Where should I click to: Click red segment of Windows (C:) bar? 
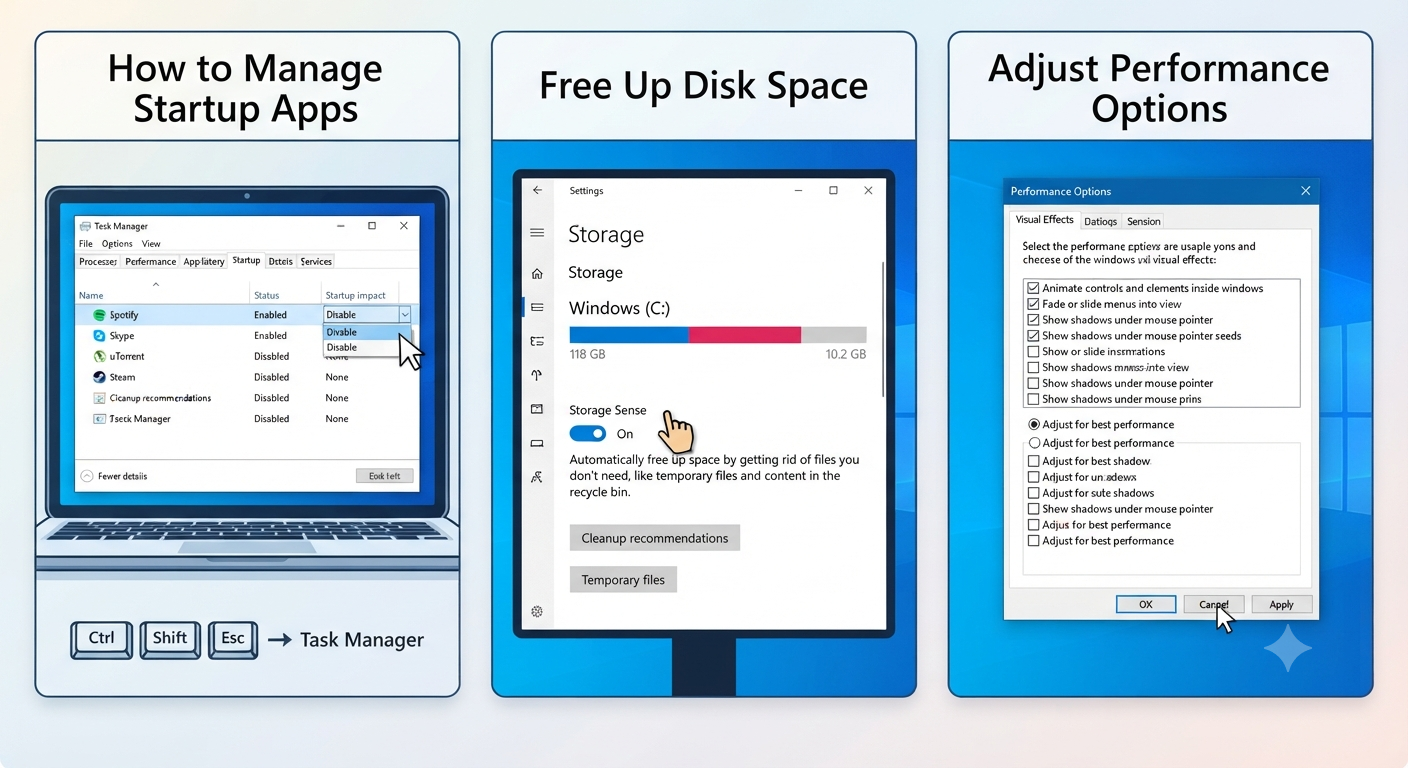click(745, 335)
